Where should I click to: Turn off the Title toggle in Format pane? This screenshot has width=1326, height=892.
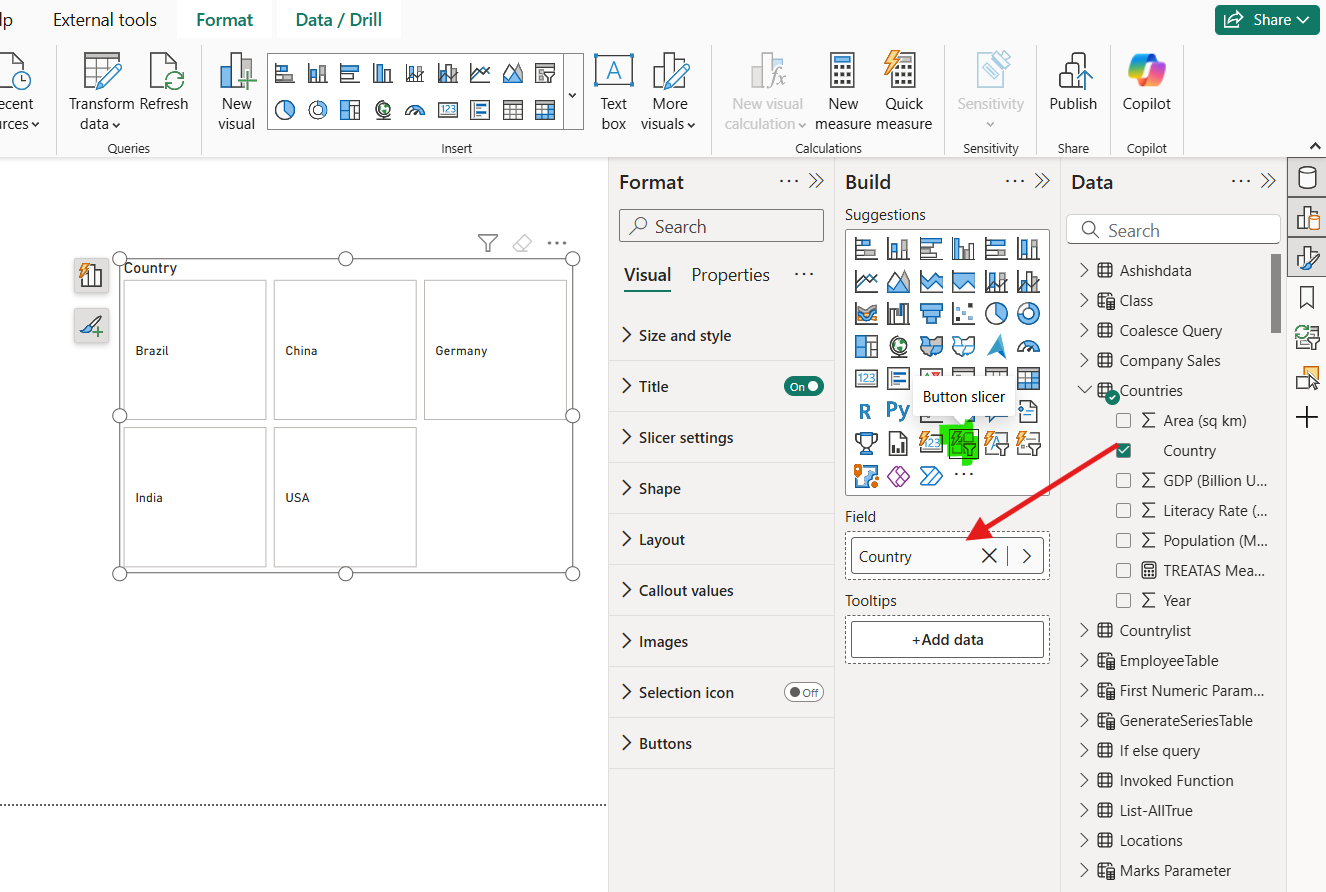point(804,386)
